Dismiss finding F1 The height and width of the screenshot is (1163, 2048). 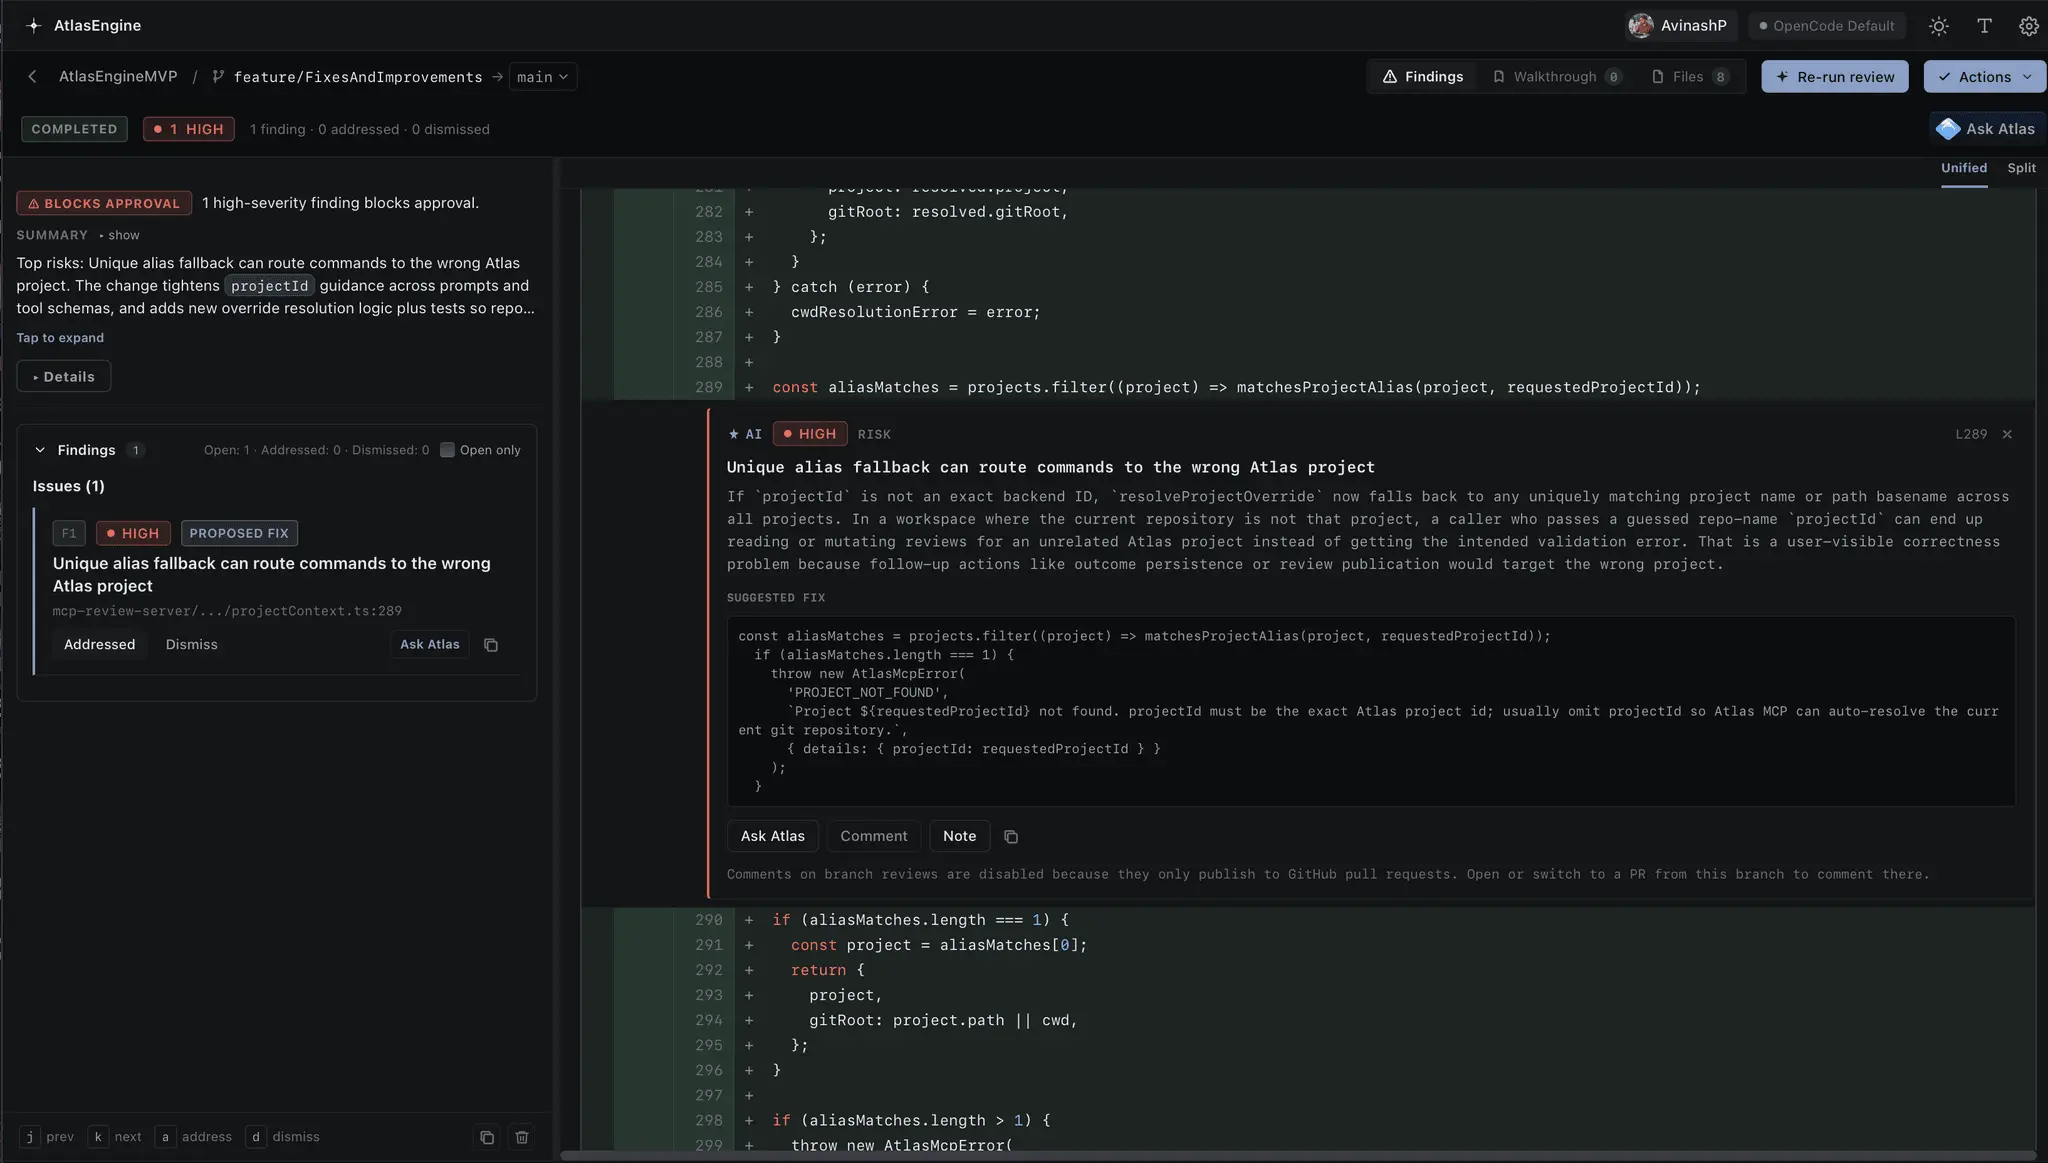(x=191, y=645)
